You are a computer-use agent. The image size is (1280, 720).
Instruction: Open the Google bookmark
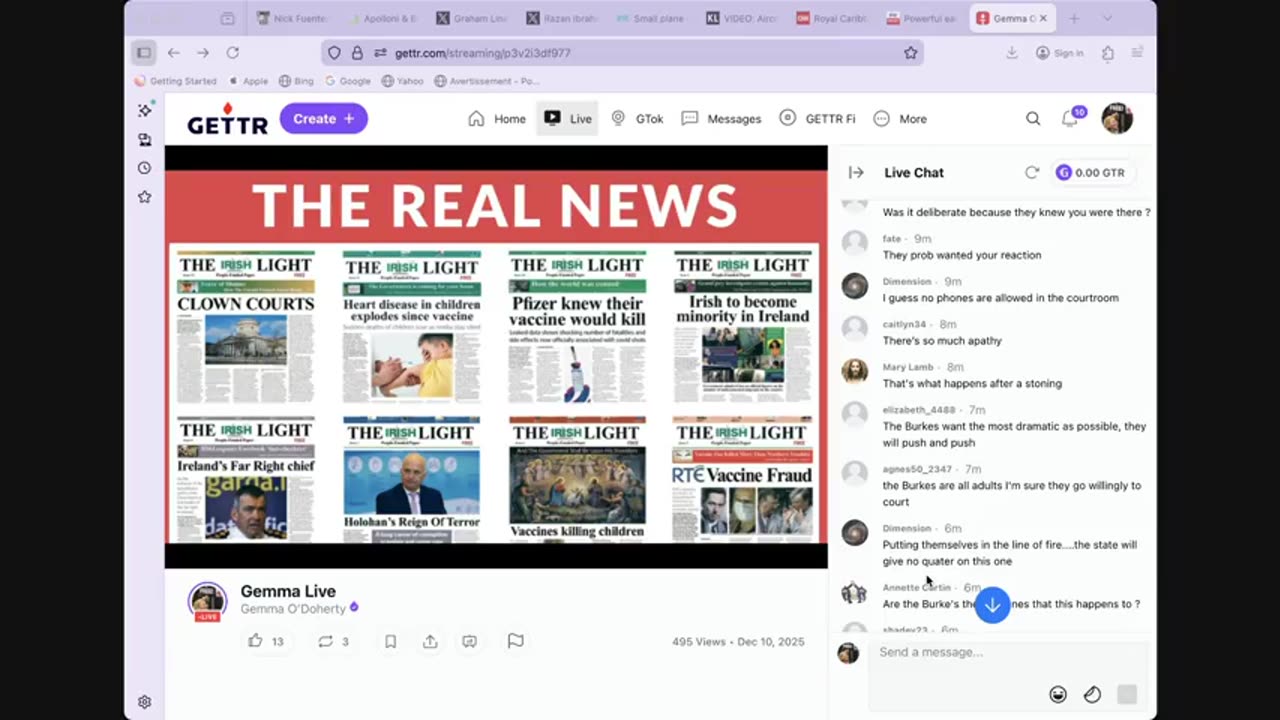click(347, 81)
